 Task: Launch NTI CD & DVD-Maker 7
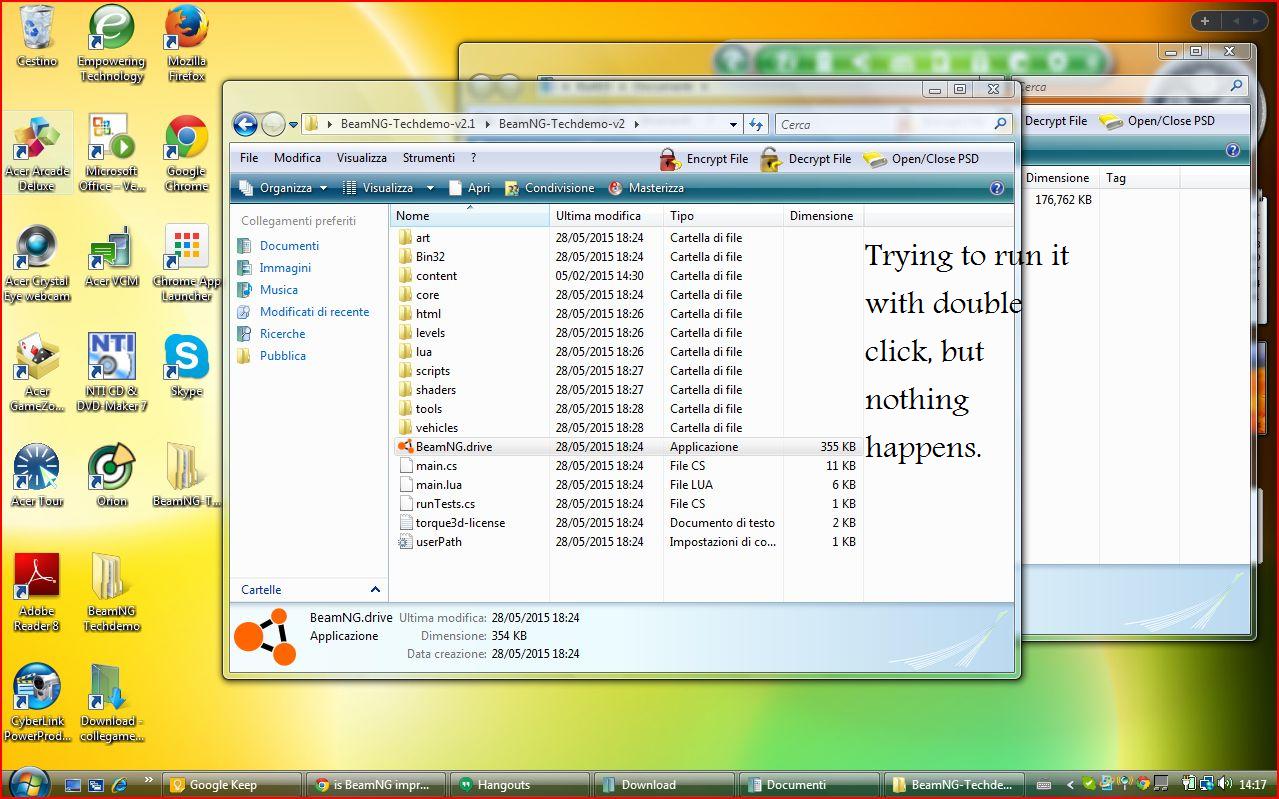click(112, 373)
